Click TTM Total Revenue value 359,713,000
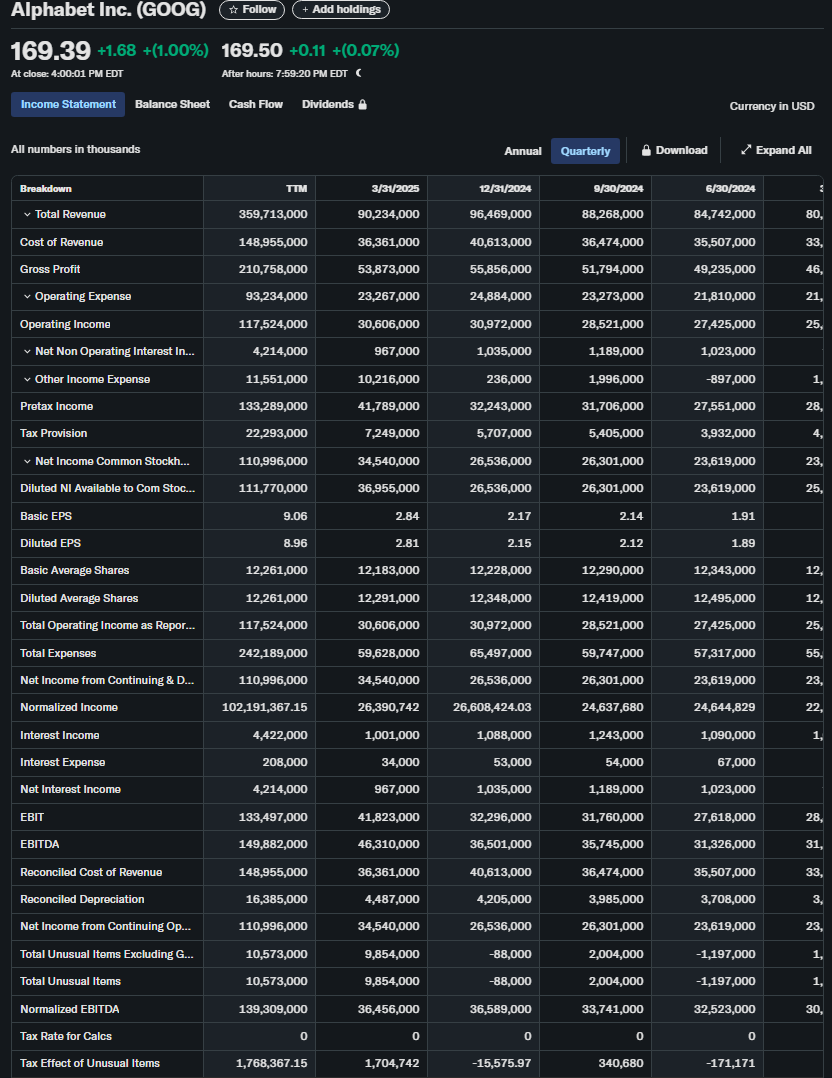Screen dimensions: 832x1078 coord(273,214)
